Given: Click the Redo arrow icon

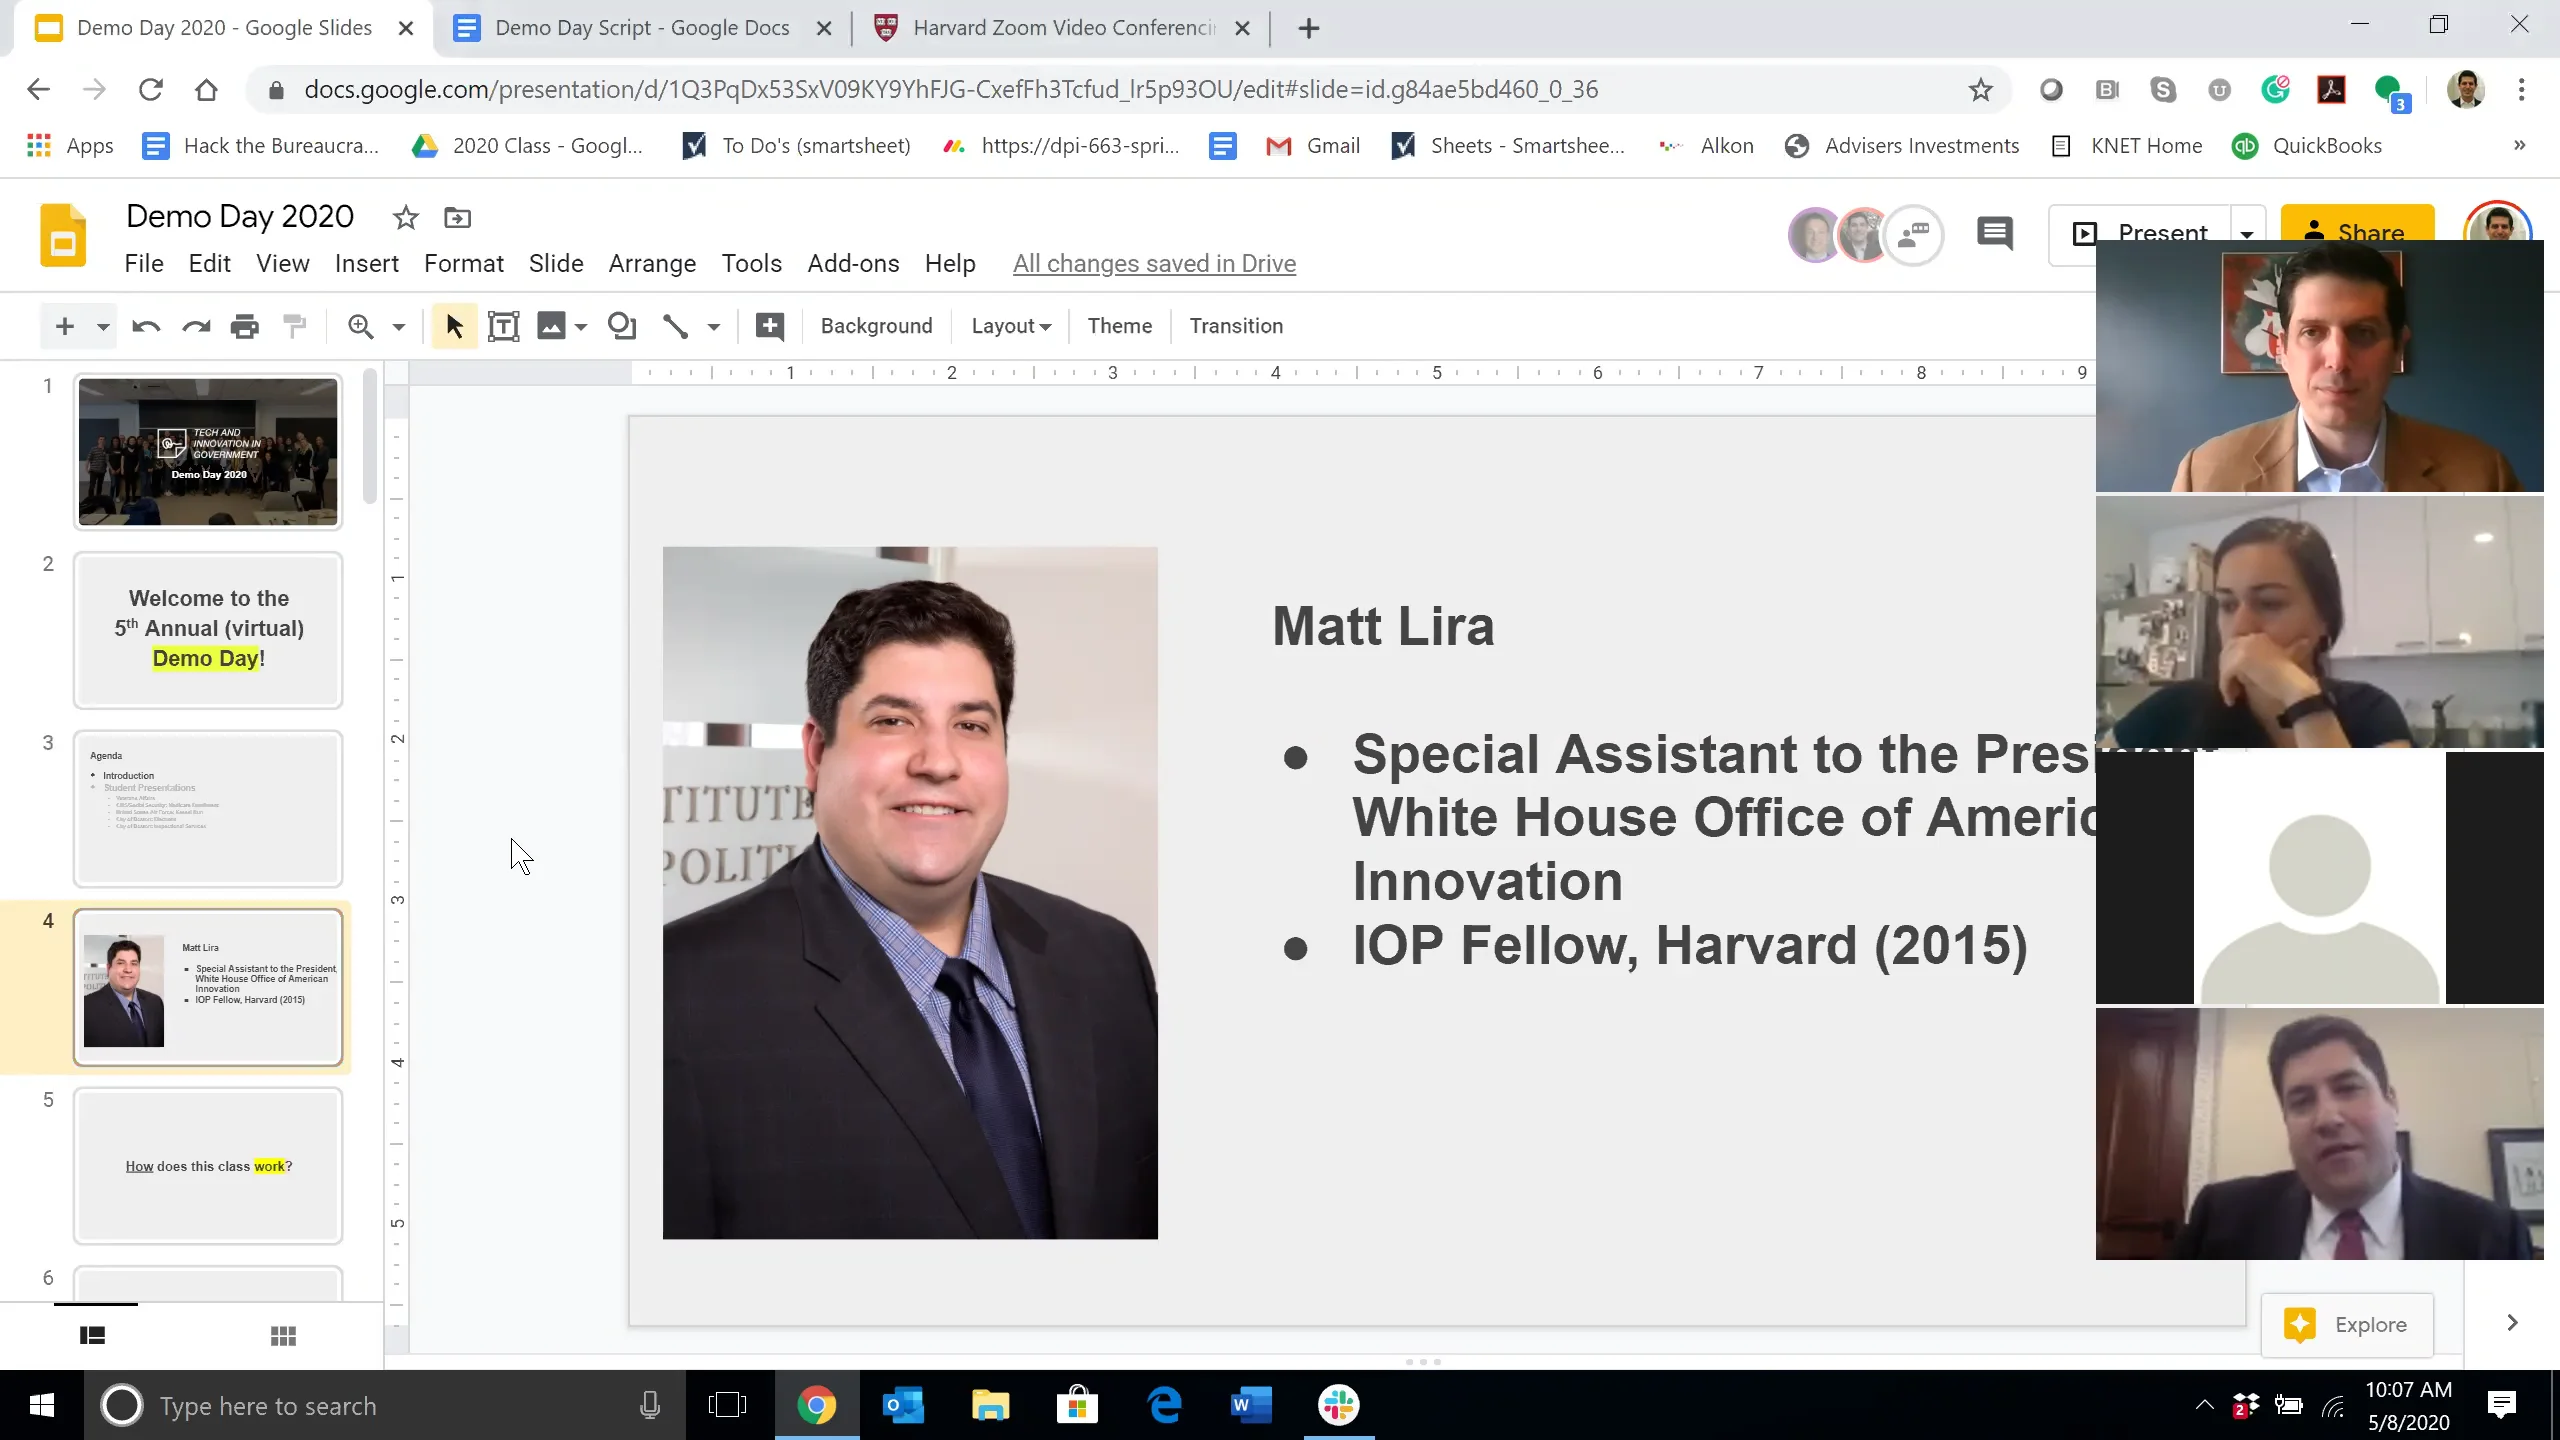Looking at the screenshot, I should (x=196, y=326).
